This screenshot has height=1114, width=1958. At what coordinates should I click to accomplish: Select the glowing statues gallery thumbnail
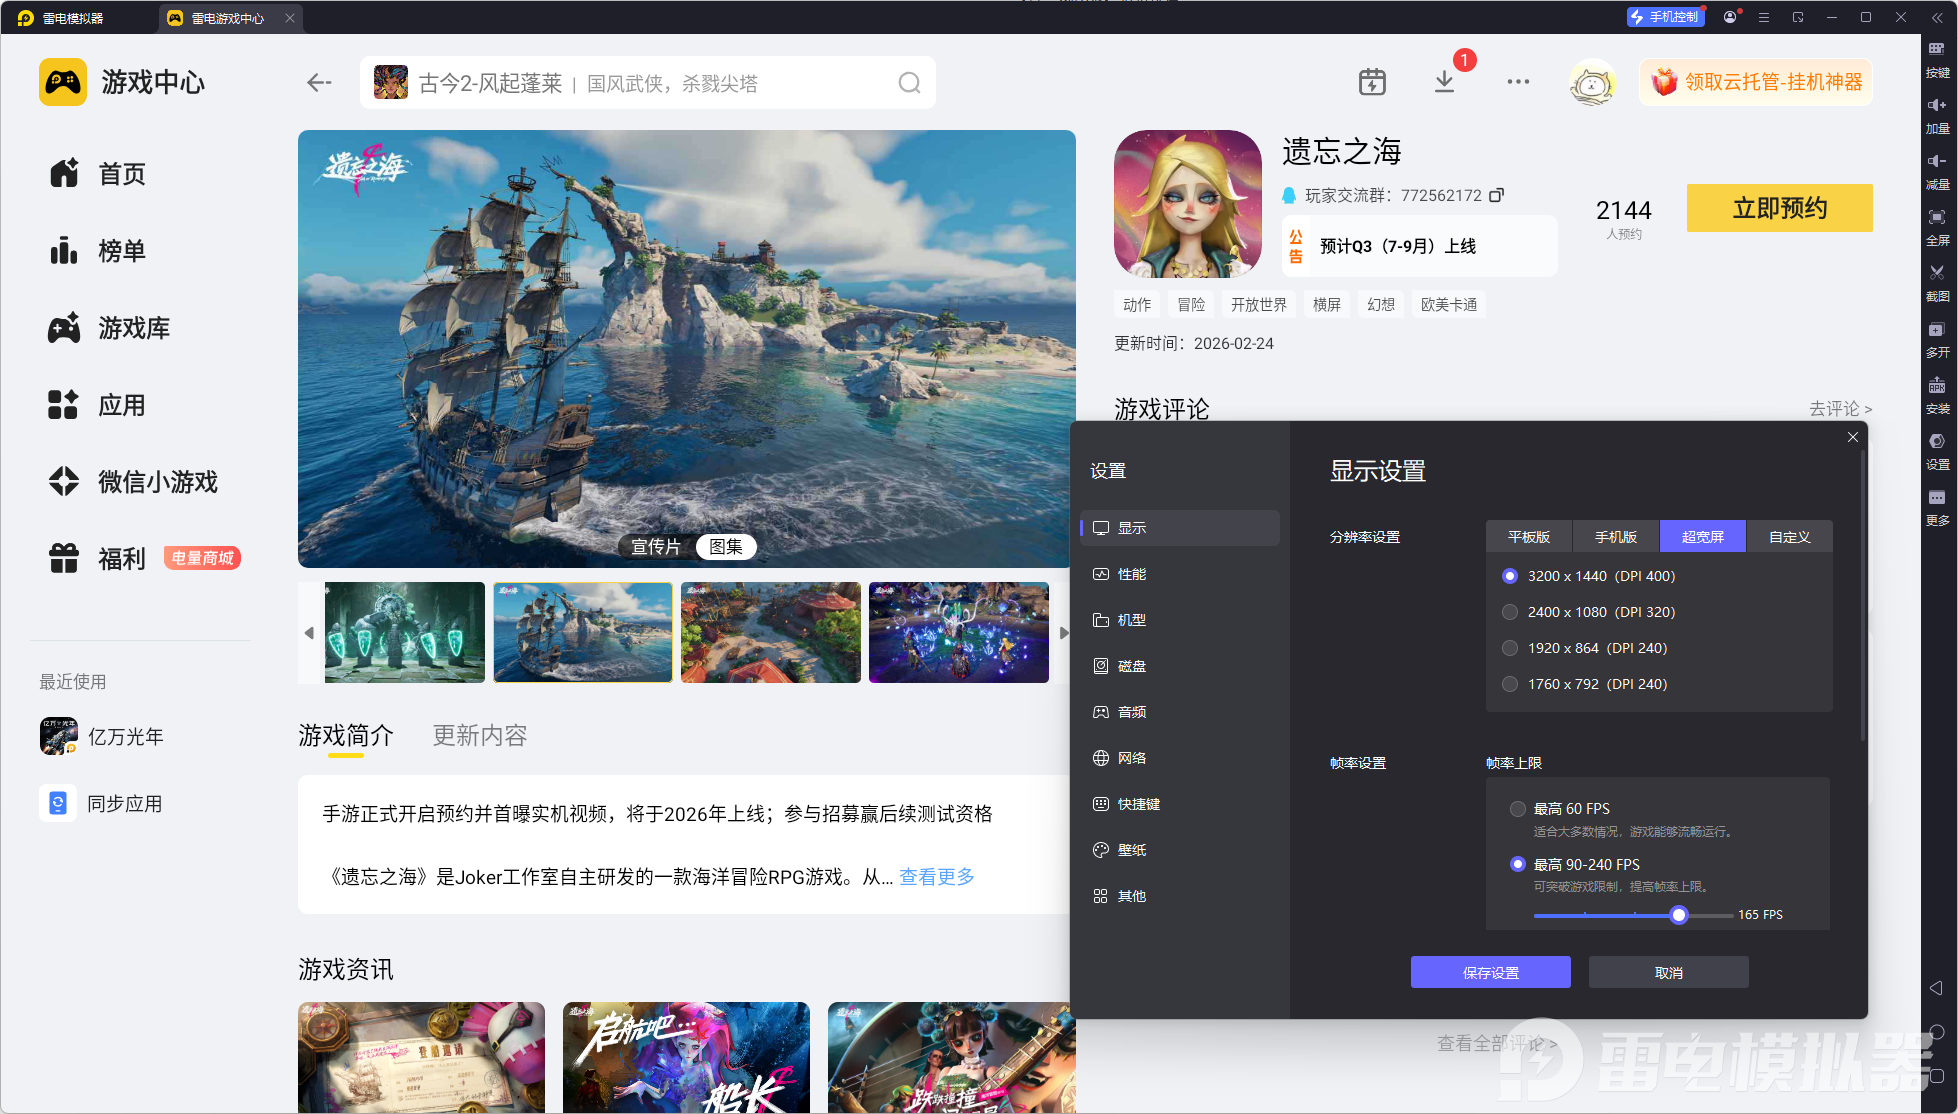(404, 633)
